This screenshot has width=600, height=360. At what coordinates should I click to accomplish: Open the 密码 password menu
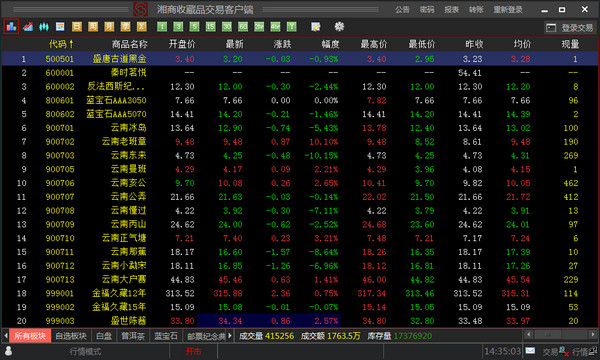click(427, 10)
